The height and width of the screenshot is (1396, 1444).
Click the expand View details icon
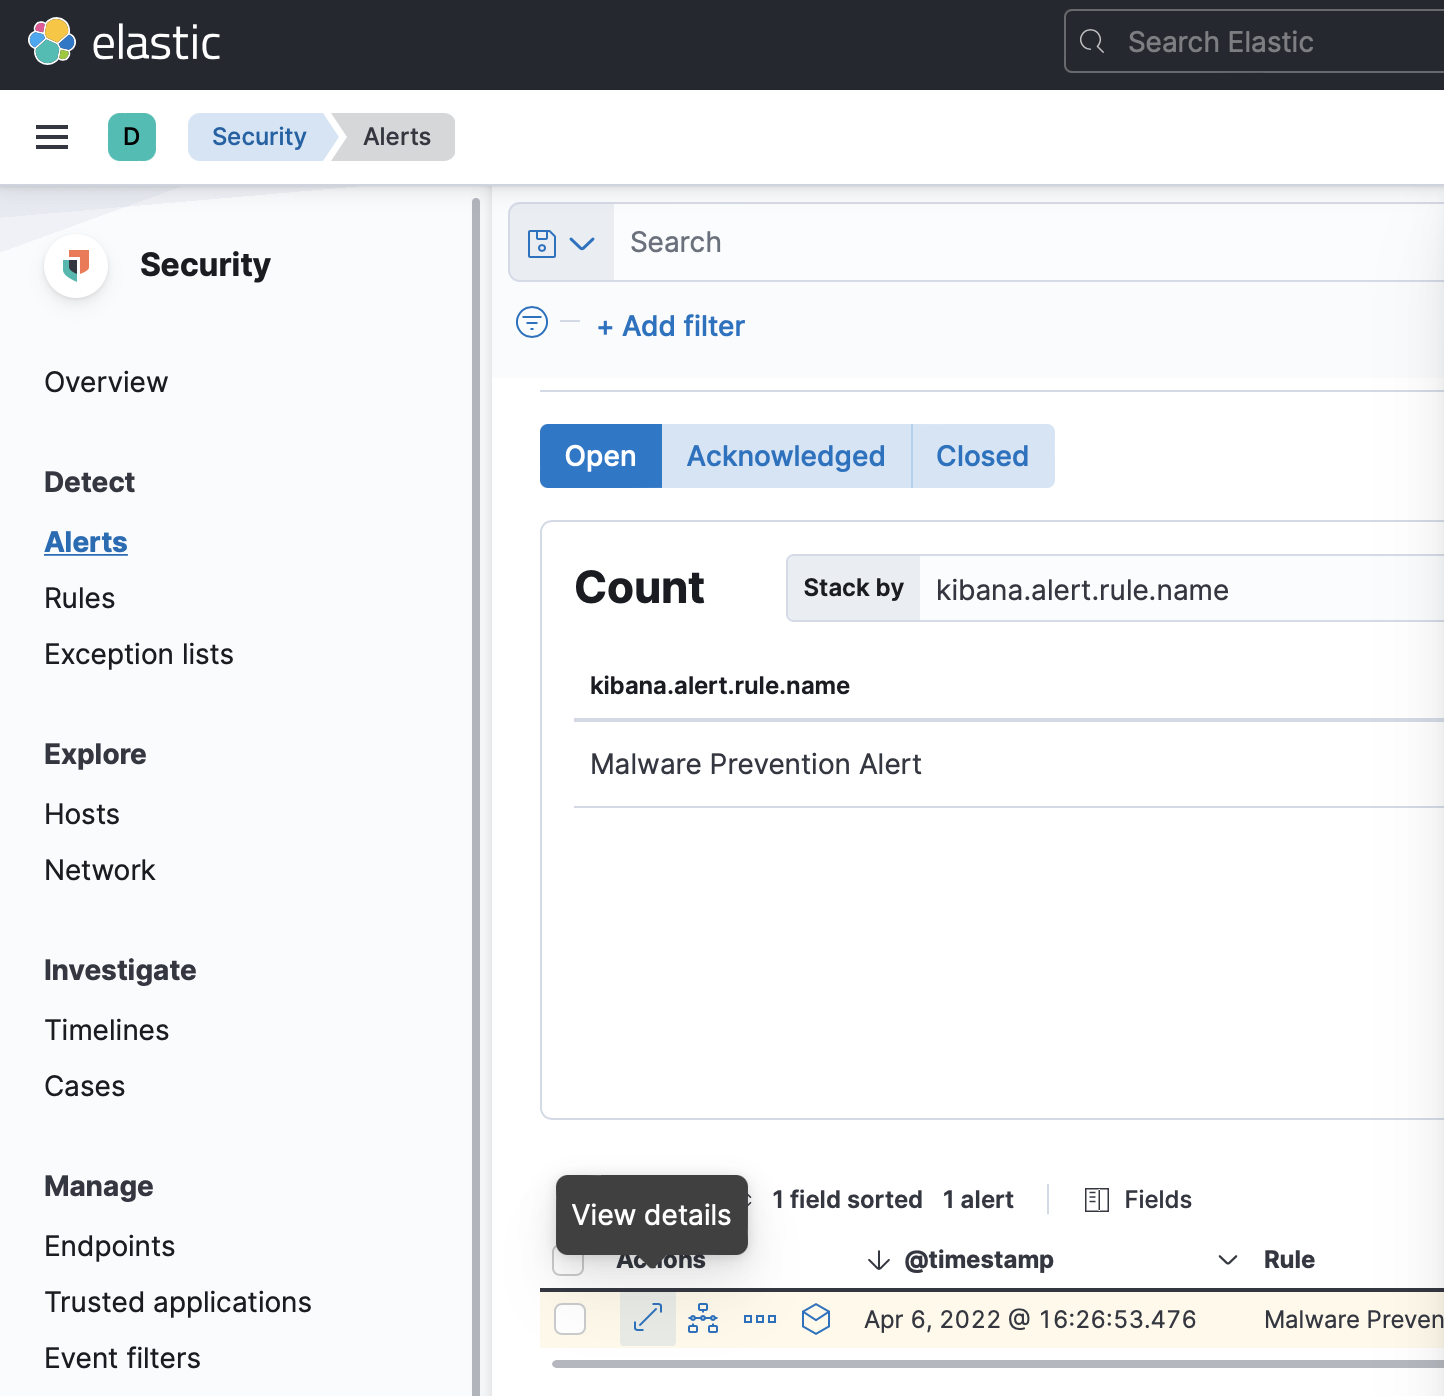click(x=648, y=1318)
